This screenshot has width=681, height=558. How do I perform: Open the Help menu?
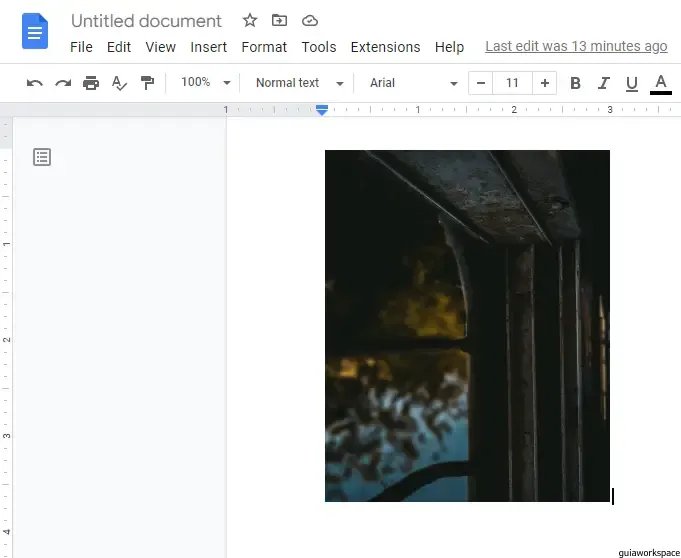pyautogui.click(x=450, y=47)
